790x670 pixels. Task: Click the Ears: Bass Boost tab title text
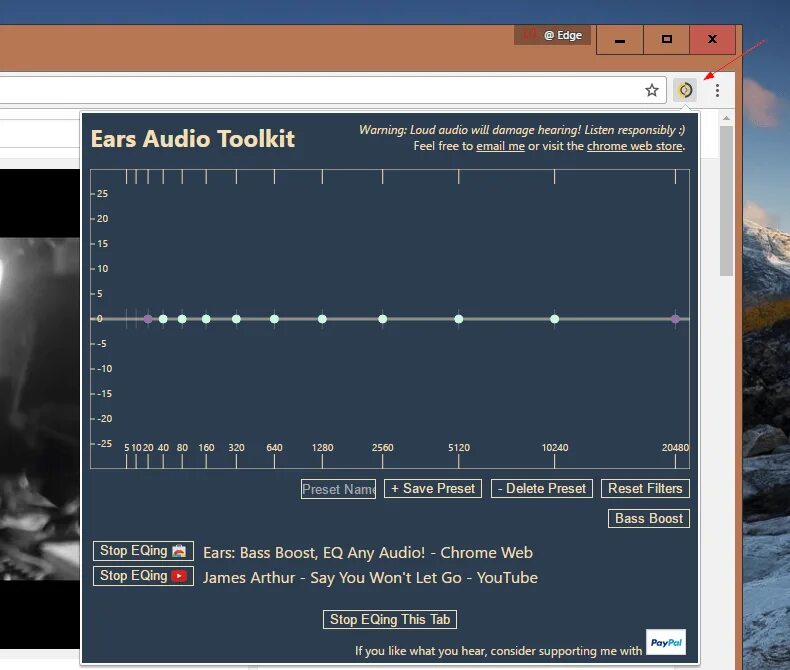tap(368, 553)
